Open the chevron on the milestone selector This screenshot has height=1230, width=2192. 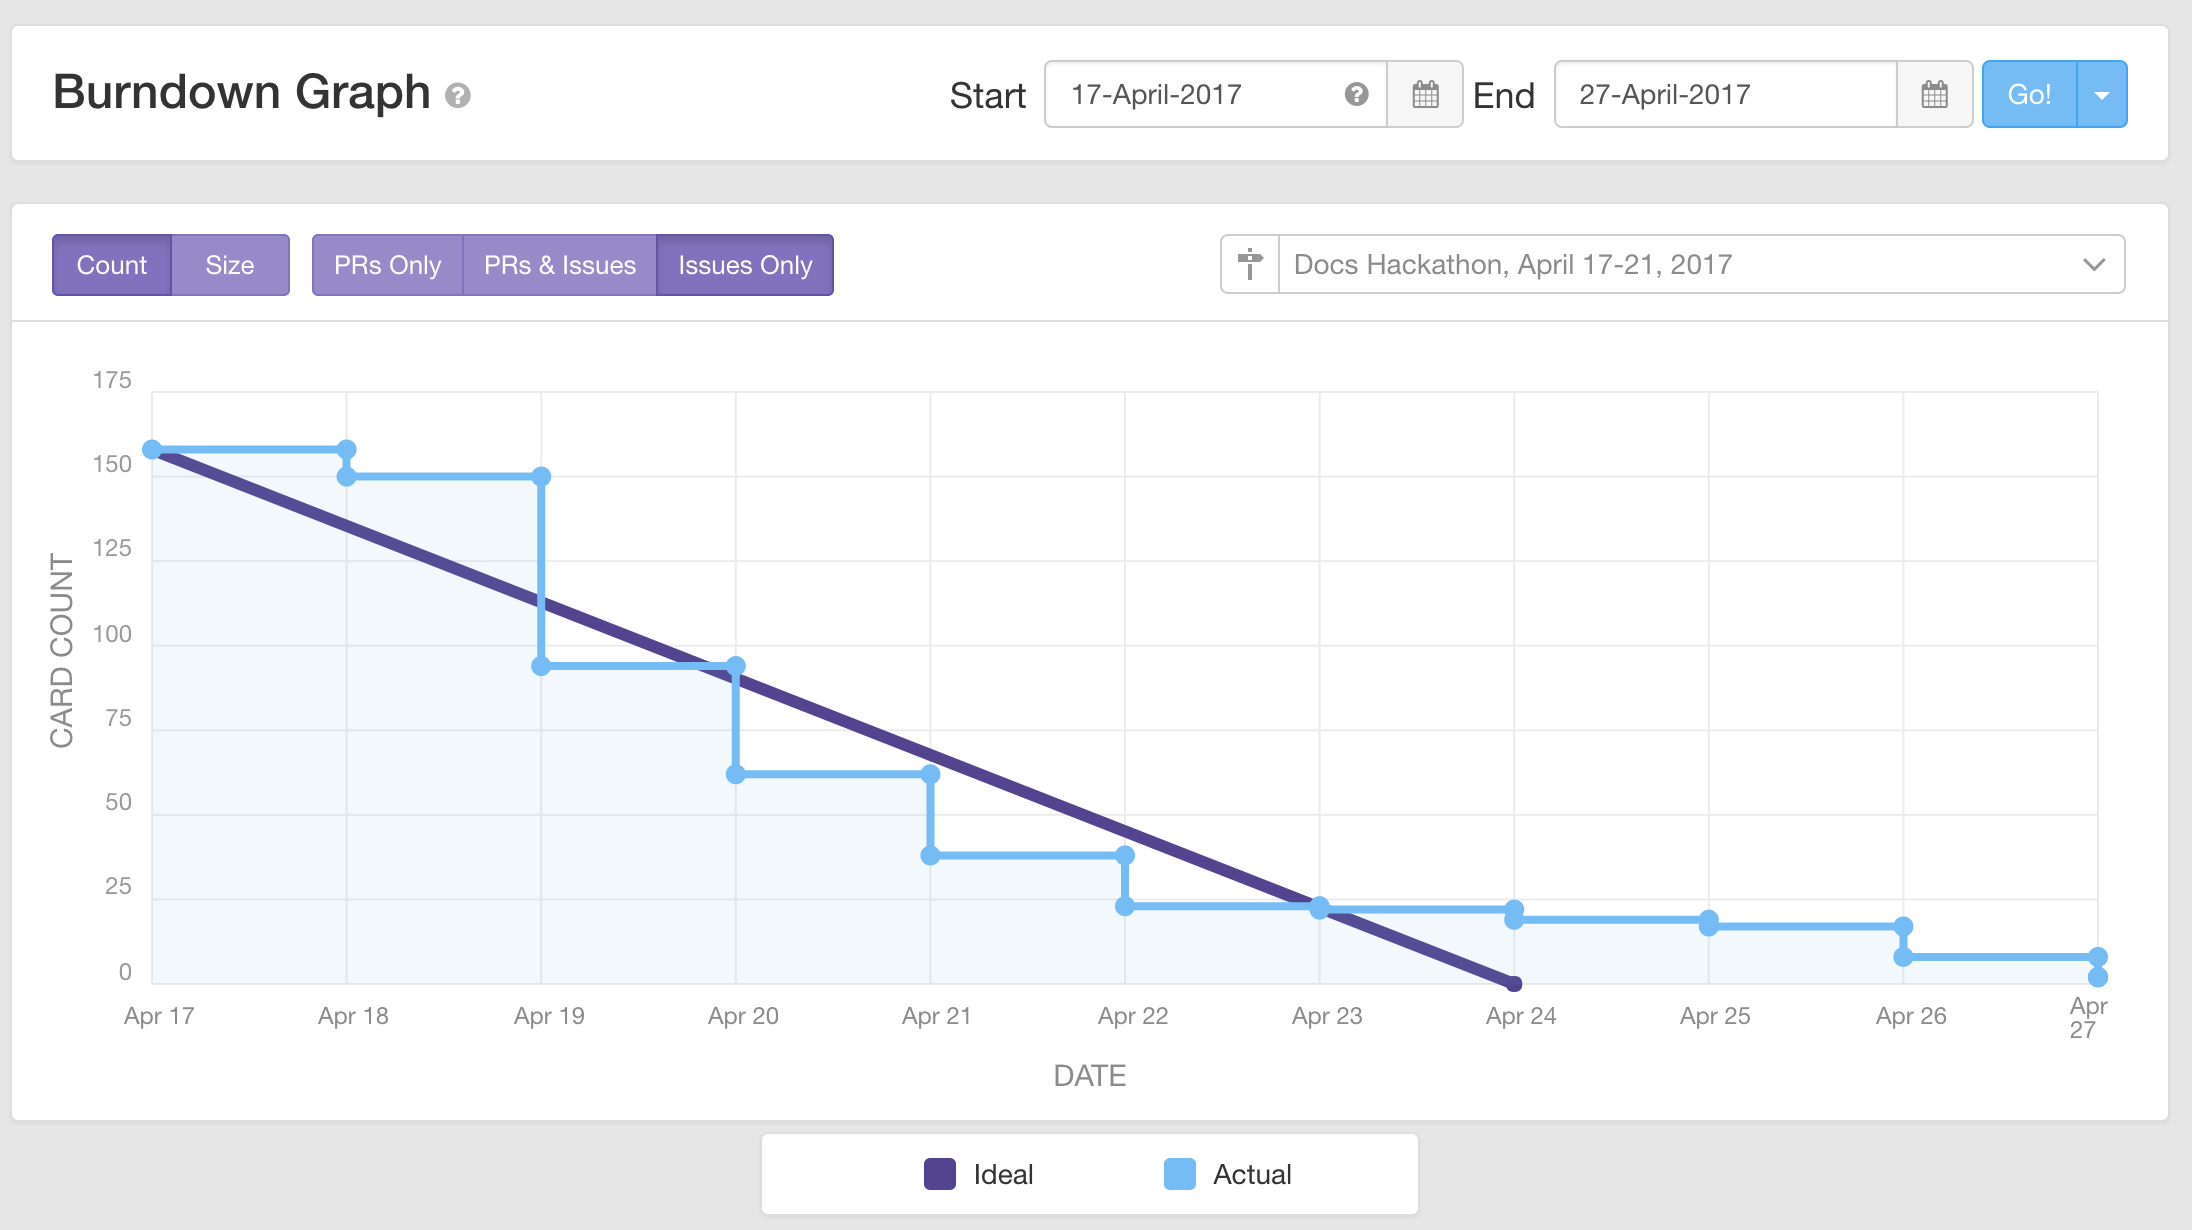point(2092,264)
